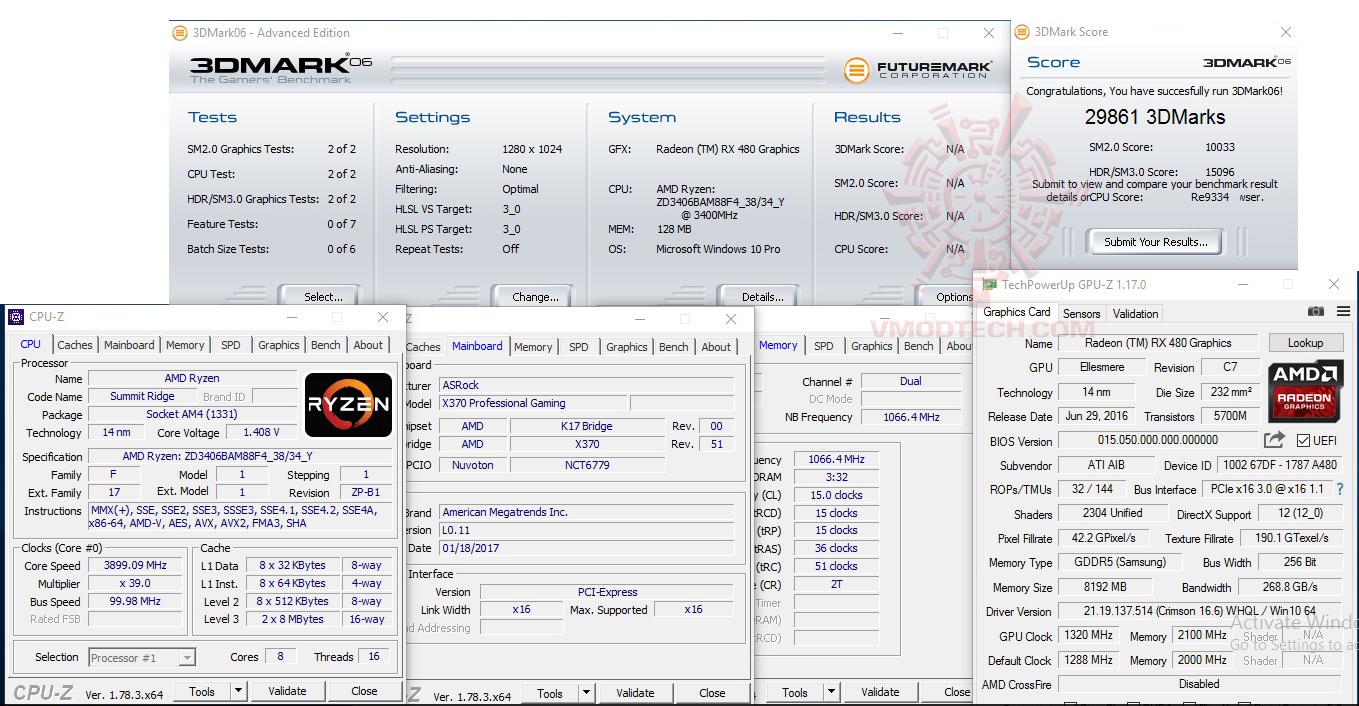
Task: Click Close in the Mainboard CPU-Z window
Action: click(x=712, y=693)
